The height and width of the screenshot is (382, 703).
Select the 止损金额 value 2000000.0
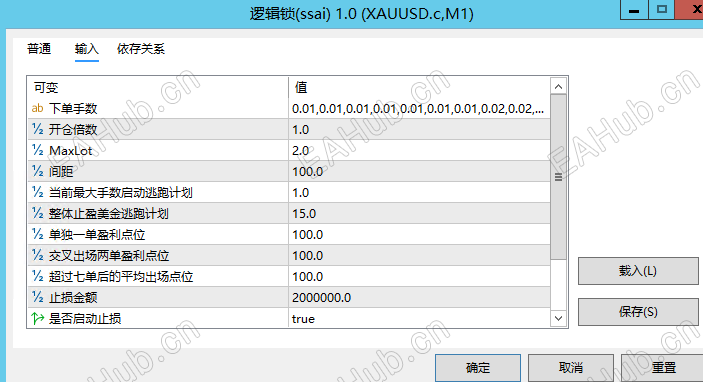[x=419, y=297]
